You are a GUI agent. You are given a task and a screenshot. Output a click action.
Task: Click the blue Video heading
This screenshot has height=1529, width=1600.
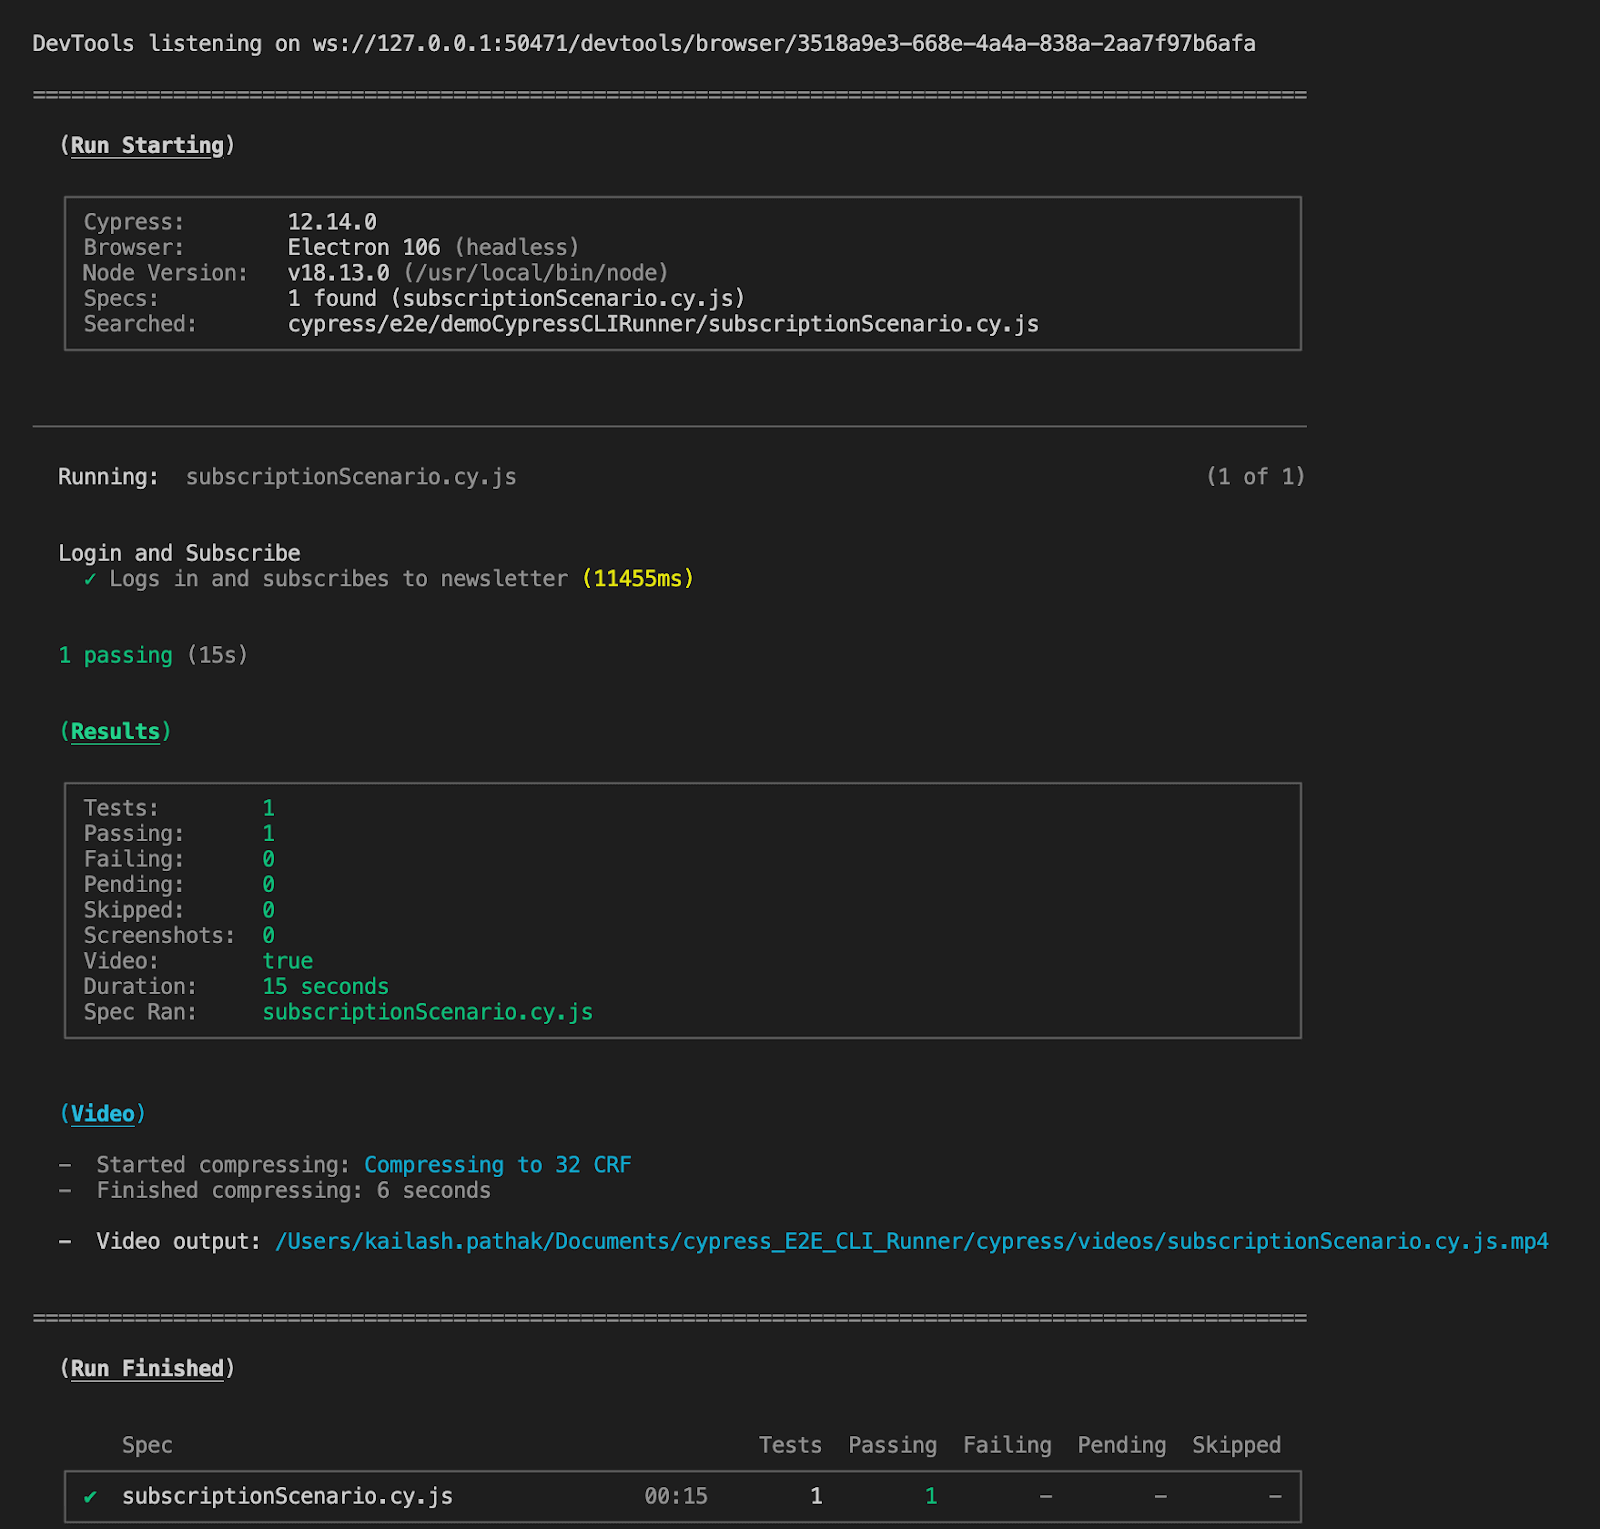(102, 1113)
